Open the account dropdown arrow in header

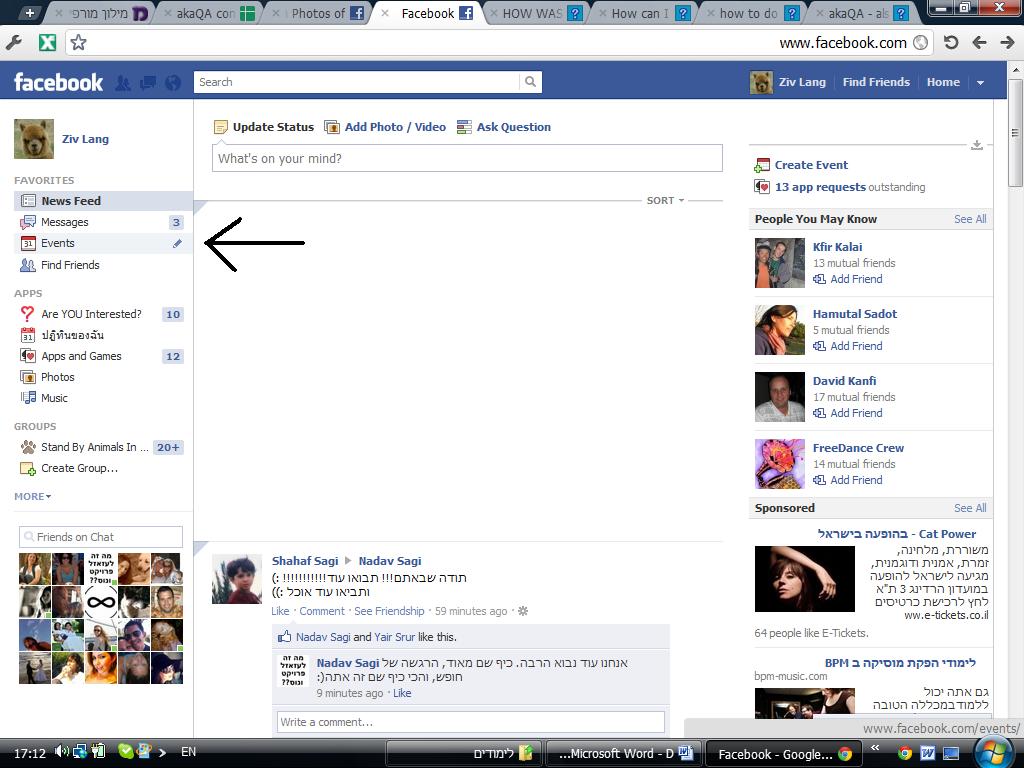980,83
